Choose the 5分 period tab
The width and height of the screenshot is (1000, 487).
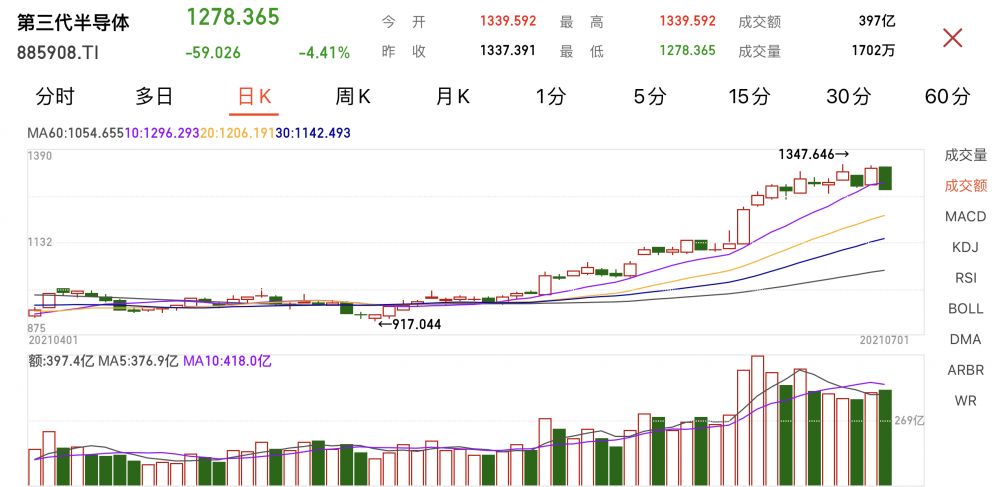pyautogui.click(x=649, y=97)
